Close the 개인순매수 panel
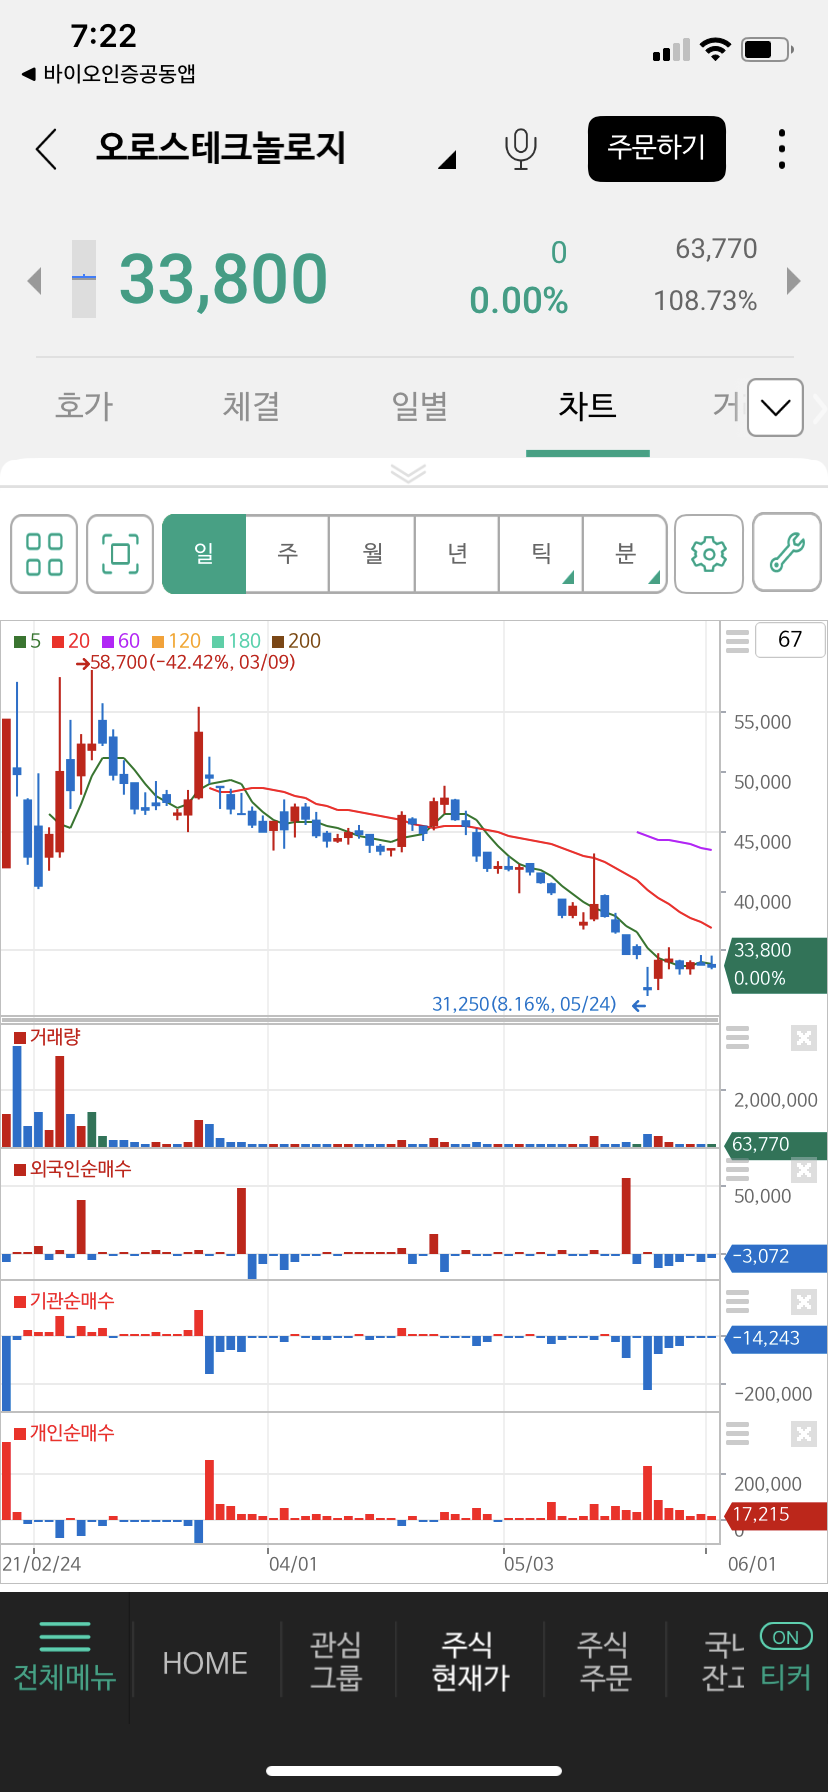This screenshot has width=828, height=1792. tap(803, 1434)
